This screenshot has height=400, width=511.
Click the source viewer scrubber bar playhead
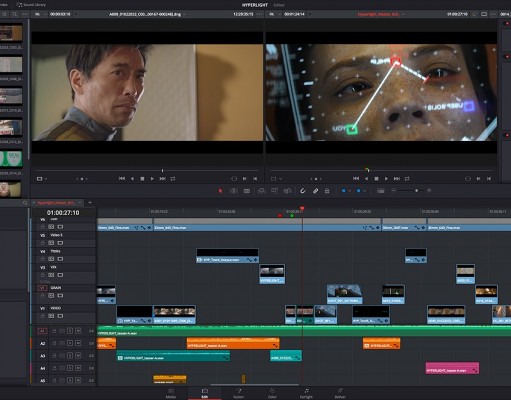pos(162,170)
